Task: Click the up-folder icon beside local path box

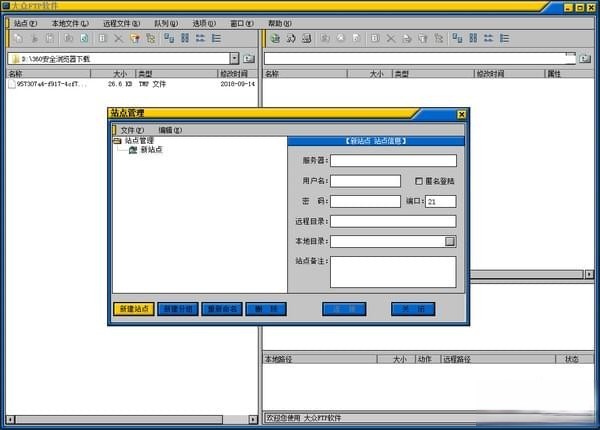Action: click(249, 59)
